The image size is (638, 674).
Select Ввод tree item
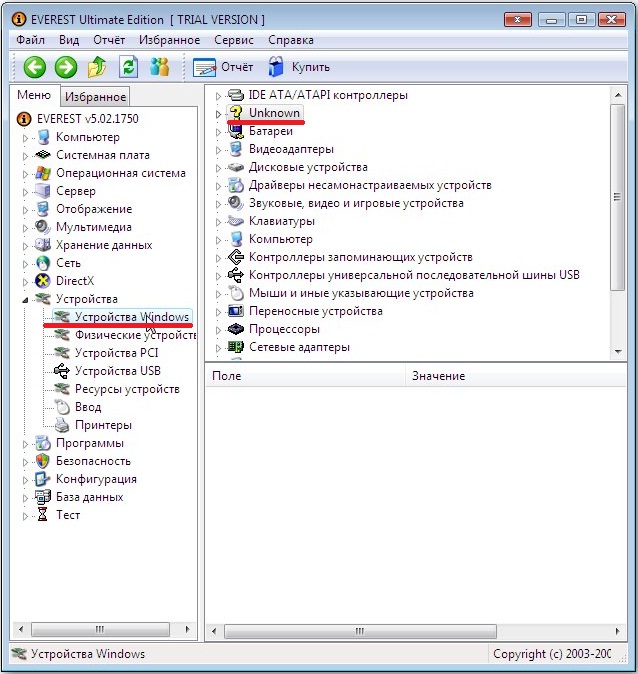[88, 407]
